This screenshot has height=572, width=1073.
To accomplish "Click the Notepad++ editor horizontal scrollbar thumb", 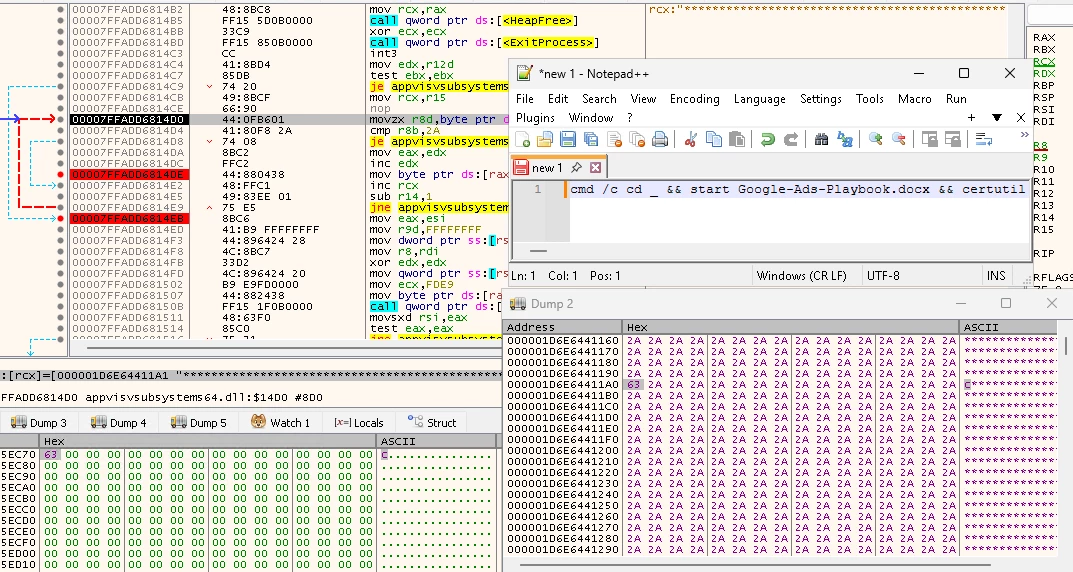I will pyautogui.click(x=539, y=251).
